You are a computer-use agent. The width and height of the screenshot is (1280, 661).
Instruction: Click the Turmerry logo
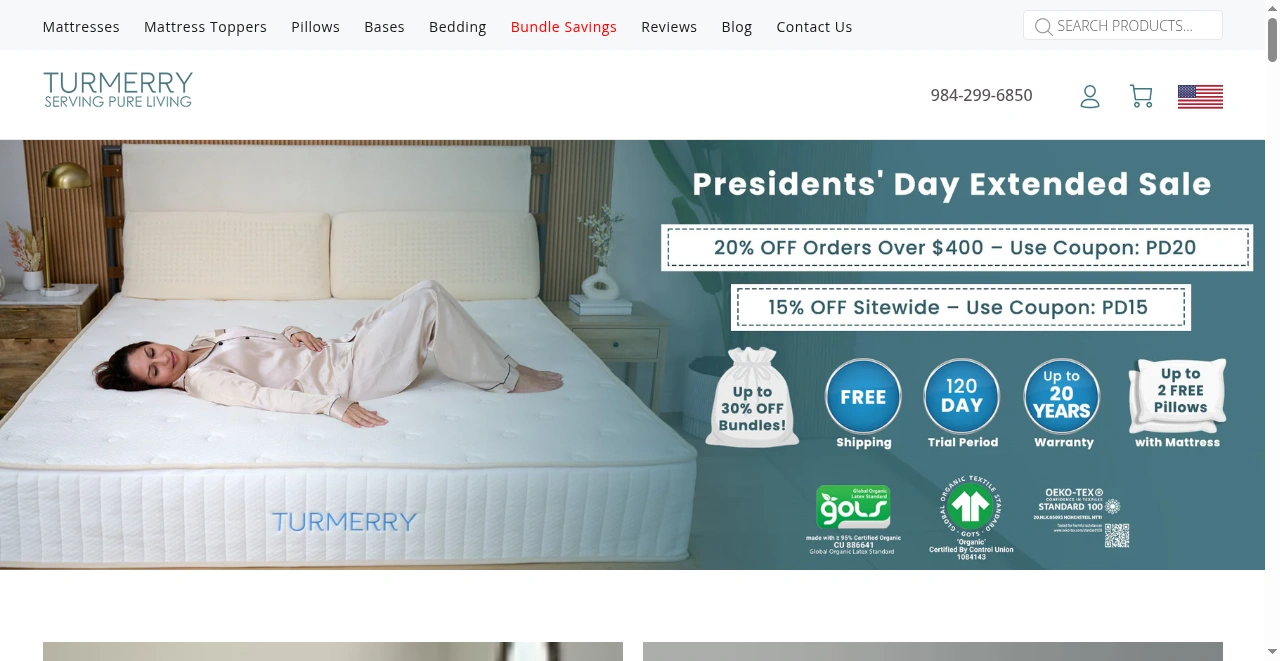[x=118, y=90]
